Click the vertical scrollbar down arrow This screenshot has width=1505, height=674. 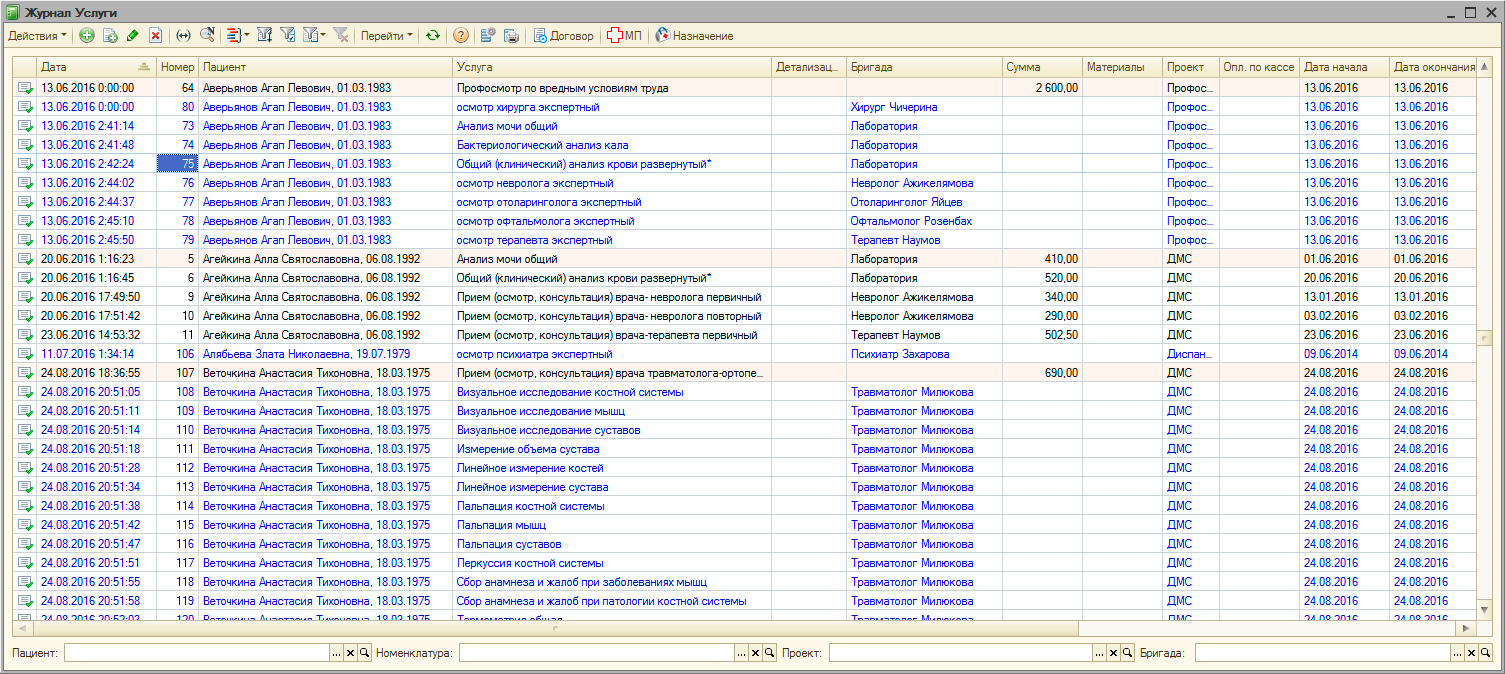[x=1485, y=607]
